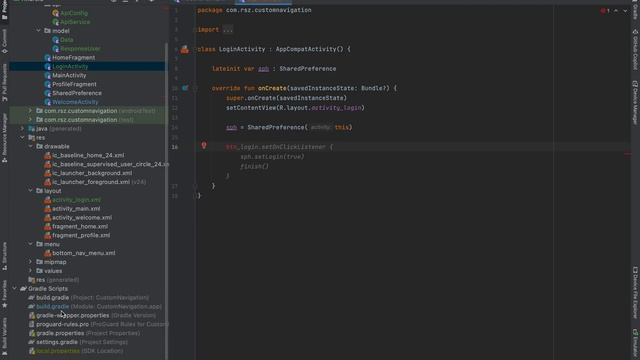Open Device File Explorer panel
The width and height of the screenshot is (640, 360).
(635, 292)
